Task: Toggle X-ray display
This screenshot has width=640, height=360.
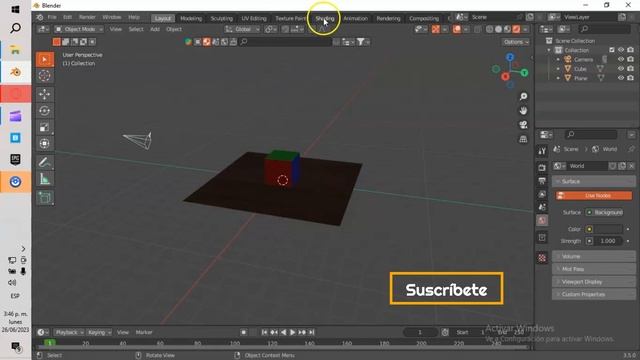Action: (478, 29)
